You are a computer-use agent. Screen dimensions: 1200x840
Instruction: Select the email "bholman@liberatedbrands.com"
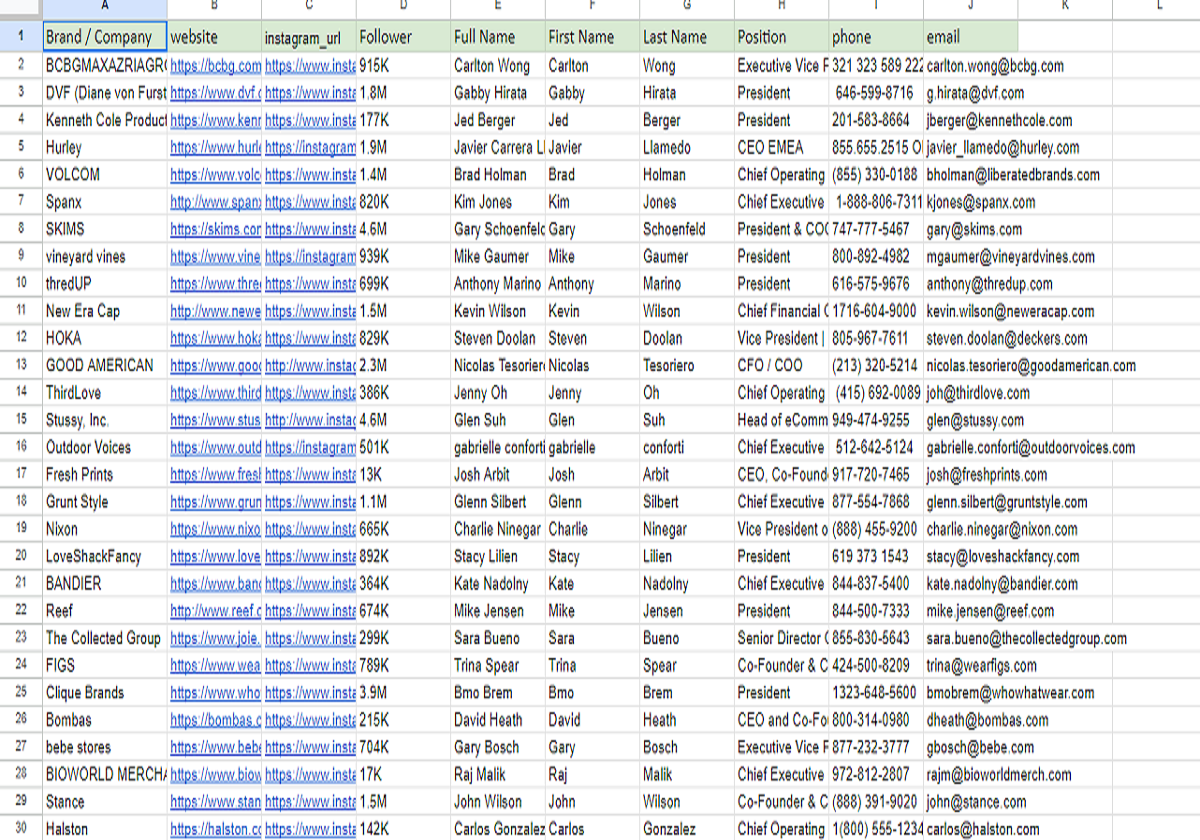tap(1013, 174)
